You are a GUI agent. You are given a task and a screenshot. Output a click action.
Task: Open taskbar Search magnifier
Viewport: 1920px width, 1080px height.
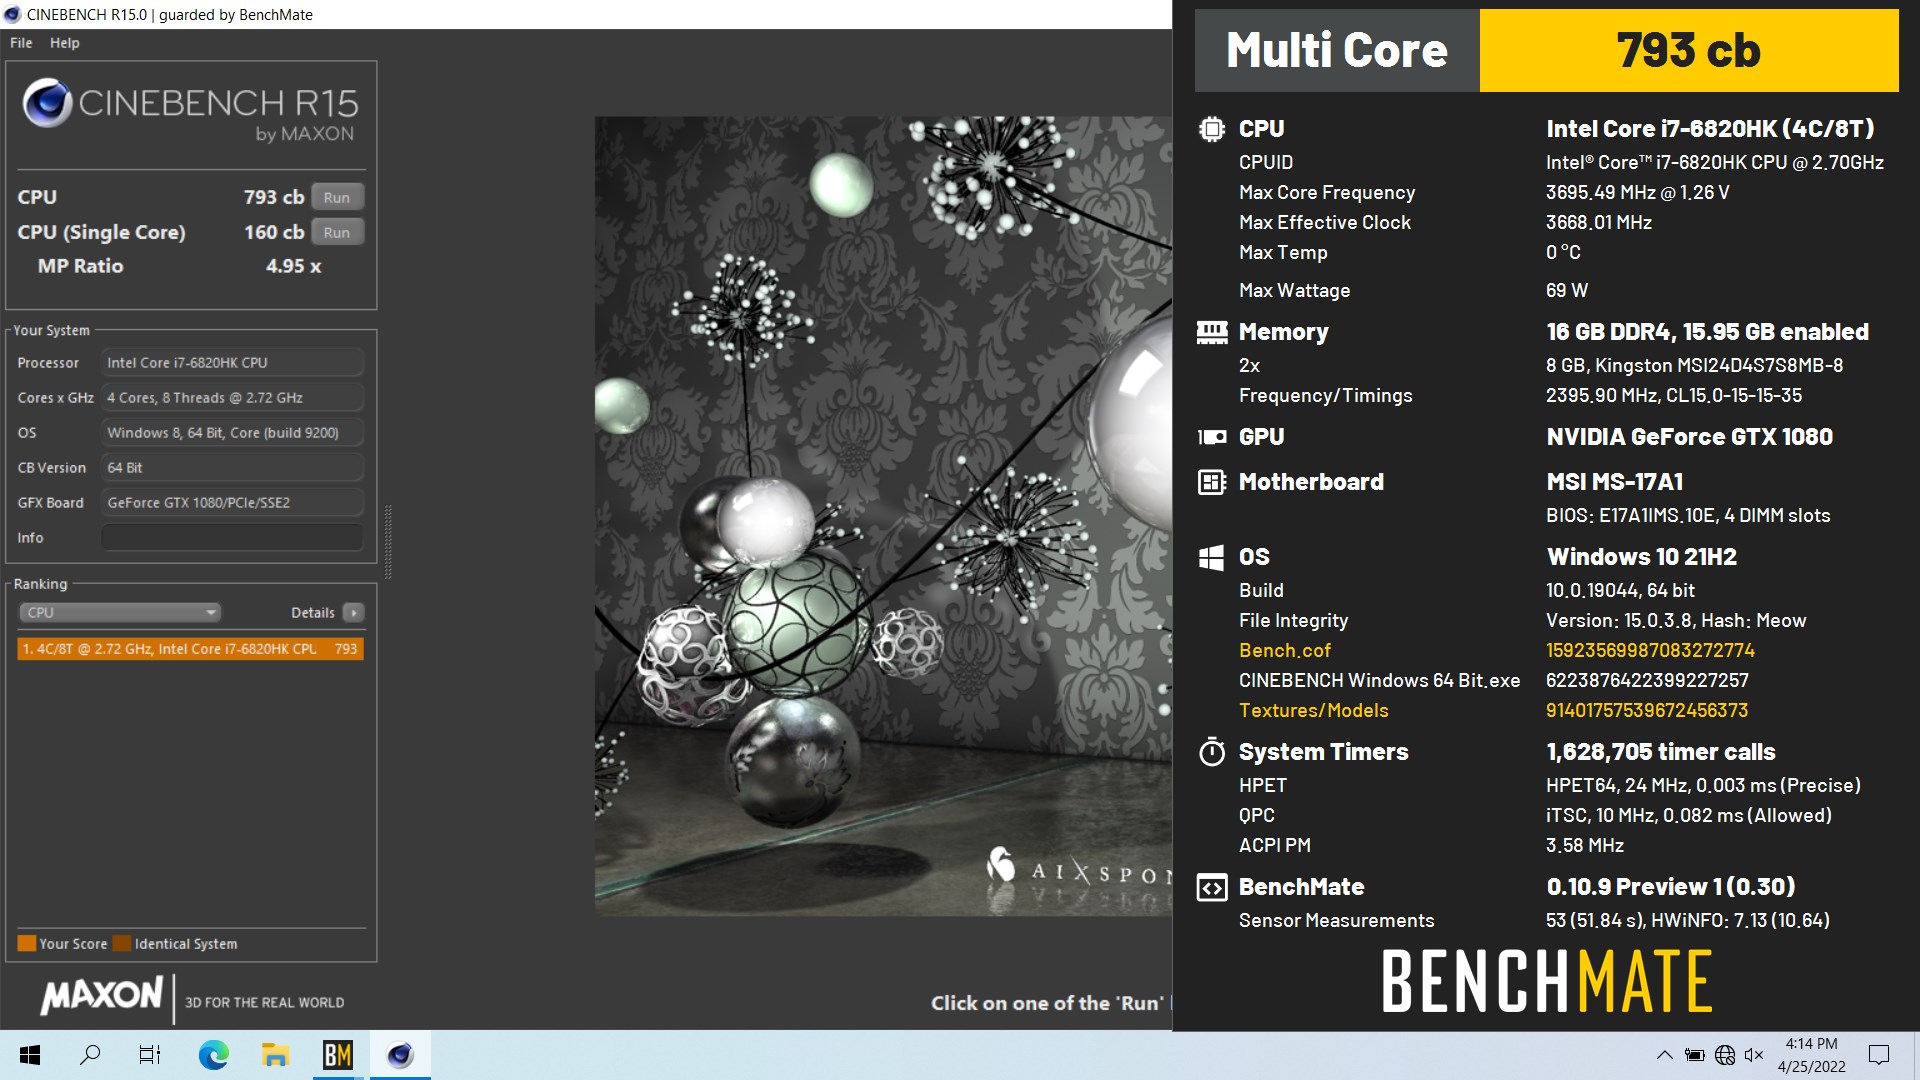(x=90, y=1055)
